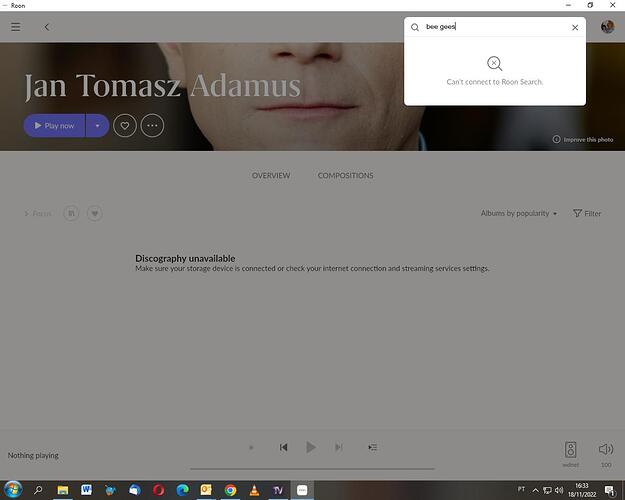This screenshot has width=625, height=500.
Task: Open the play queue icon
Action: [373, 447]
